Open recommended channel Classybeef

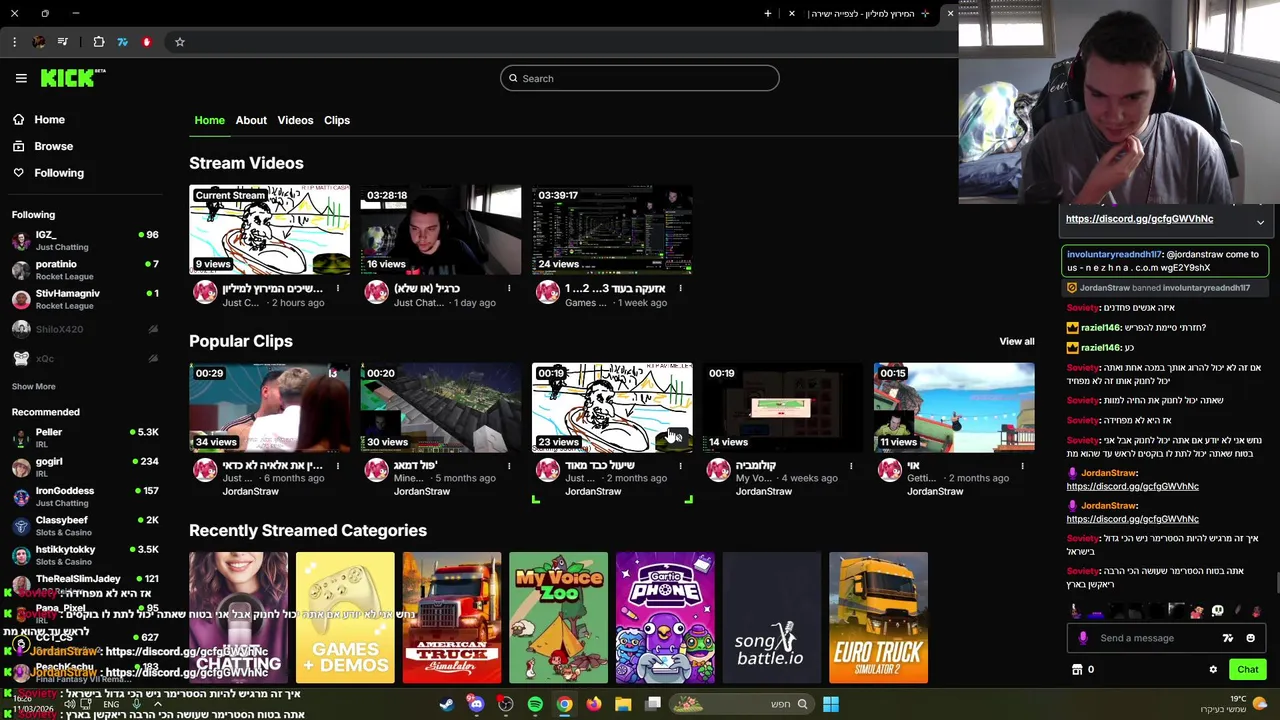85,526
